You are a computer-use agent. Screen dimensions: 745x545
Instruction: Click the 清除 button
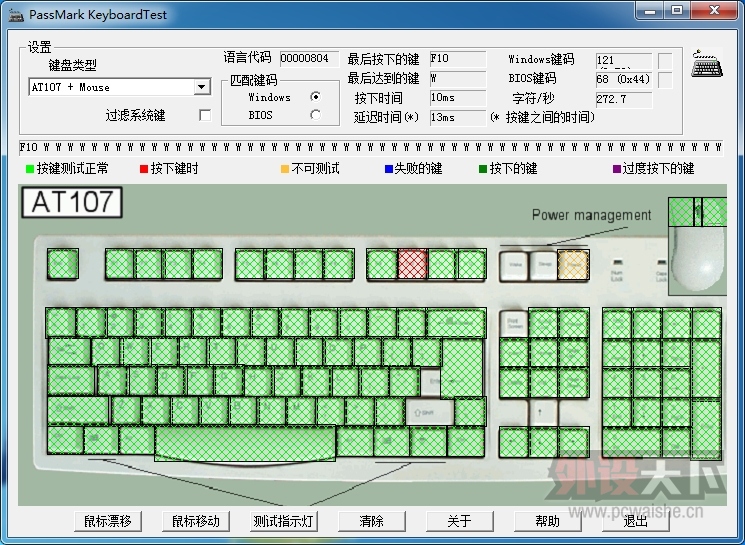[372, 521]
